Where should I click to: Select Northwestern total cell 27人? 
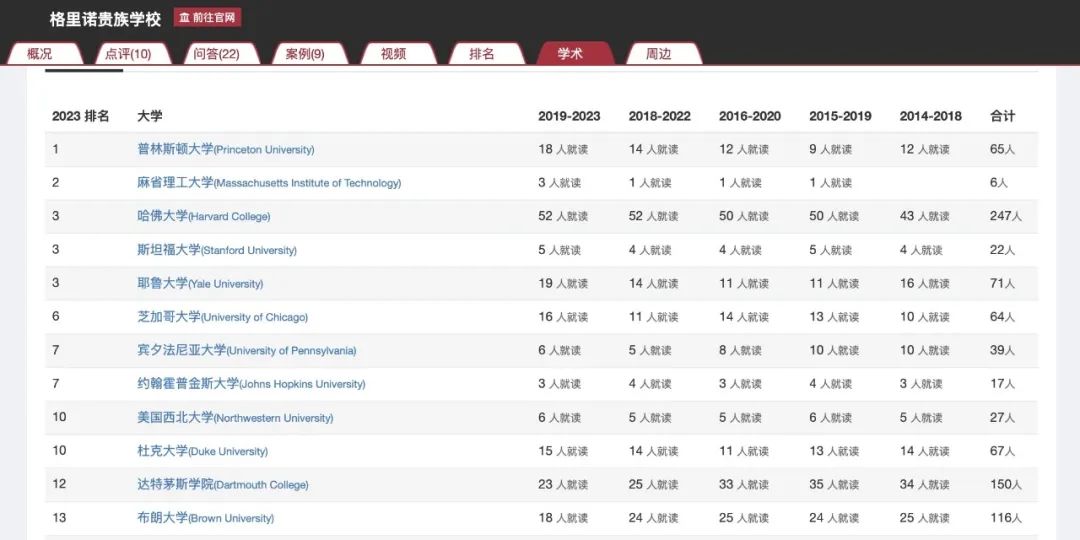(1002, 417)
